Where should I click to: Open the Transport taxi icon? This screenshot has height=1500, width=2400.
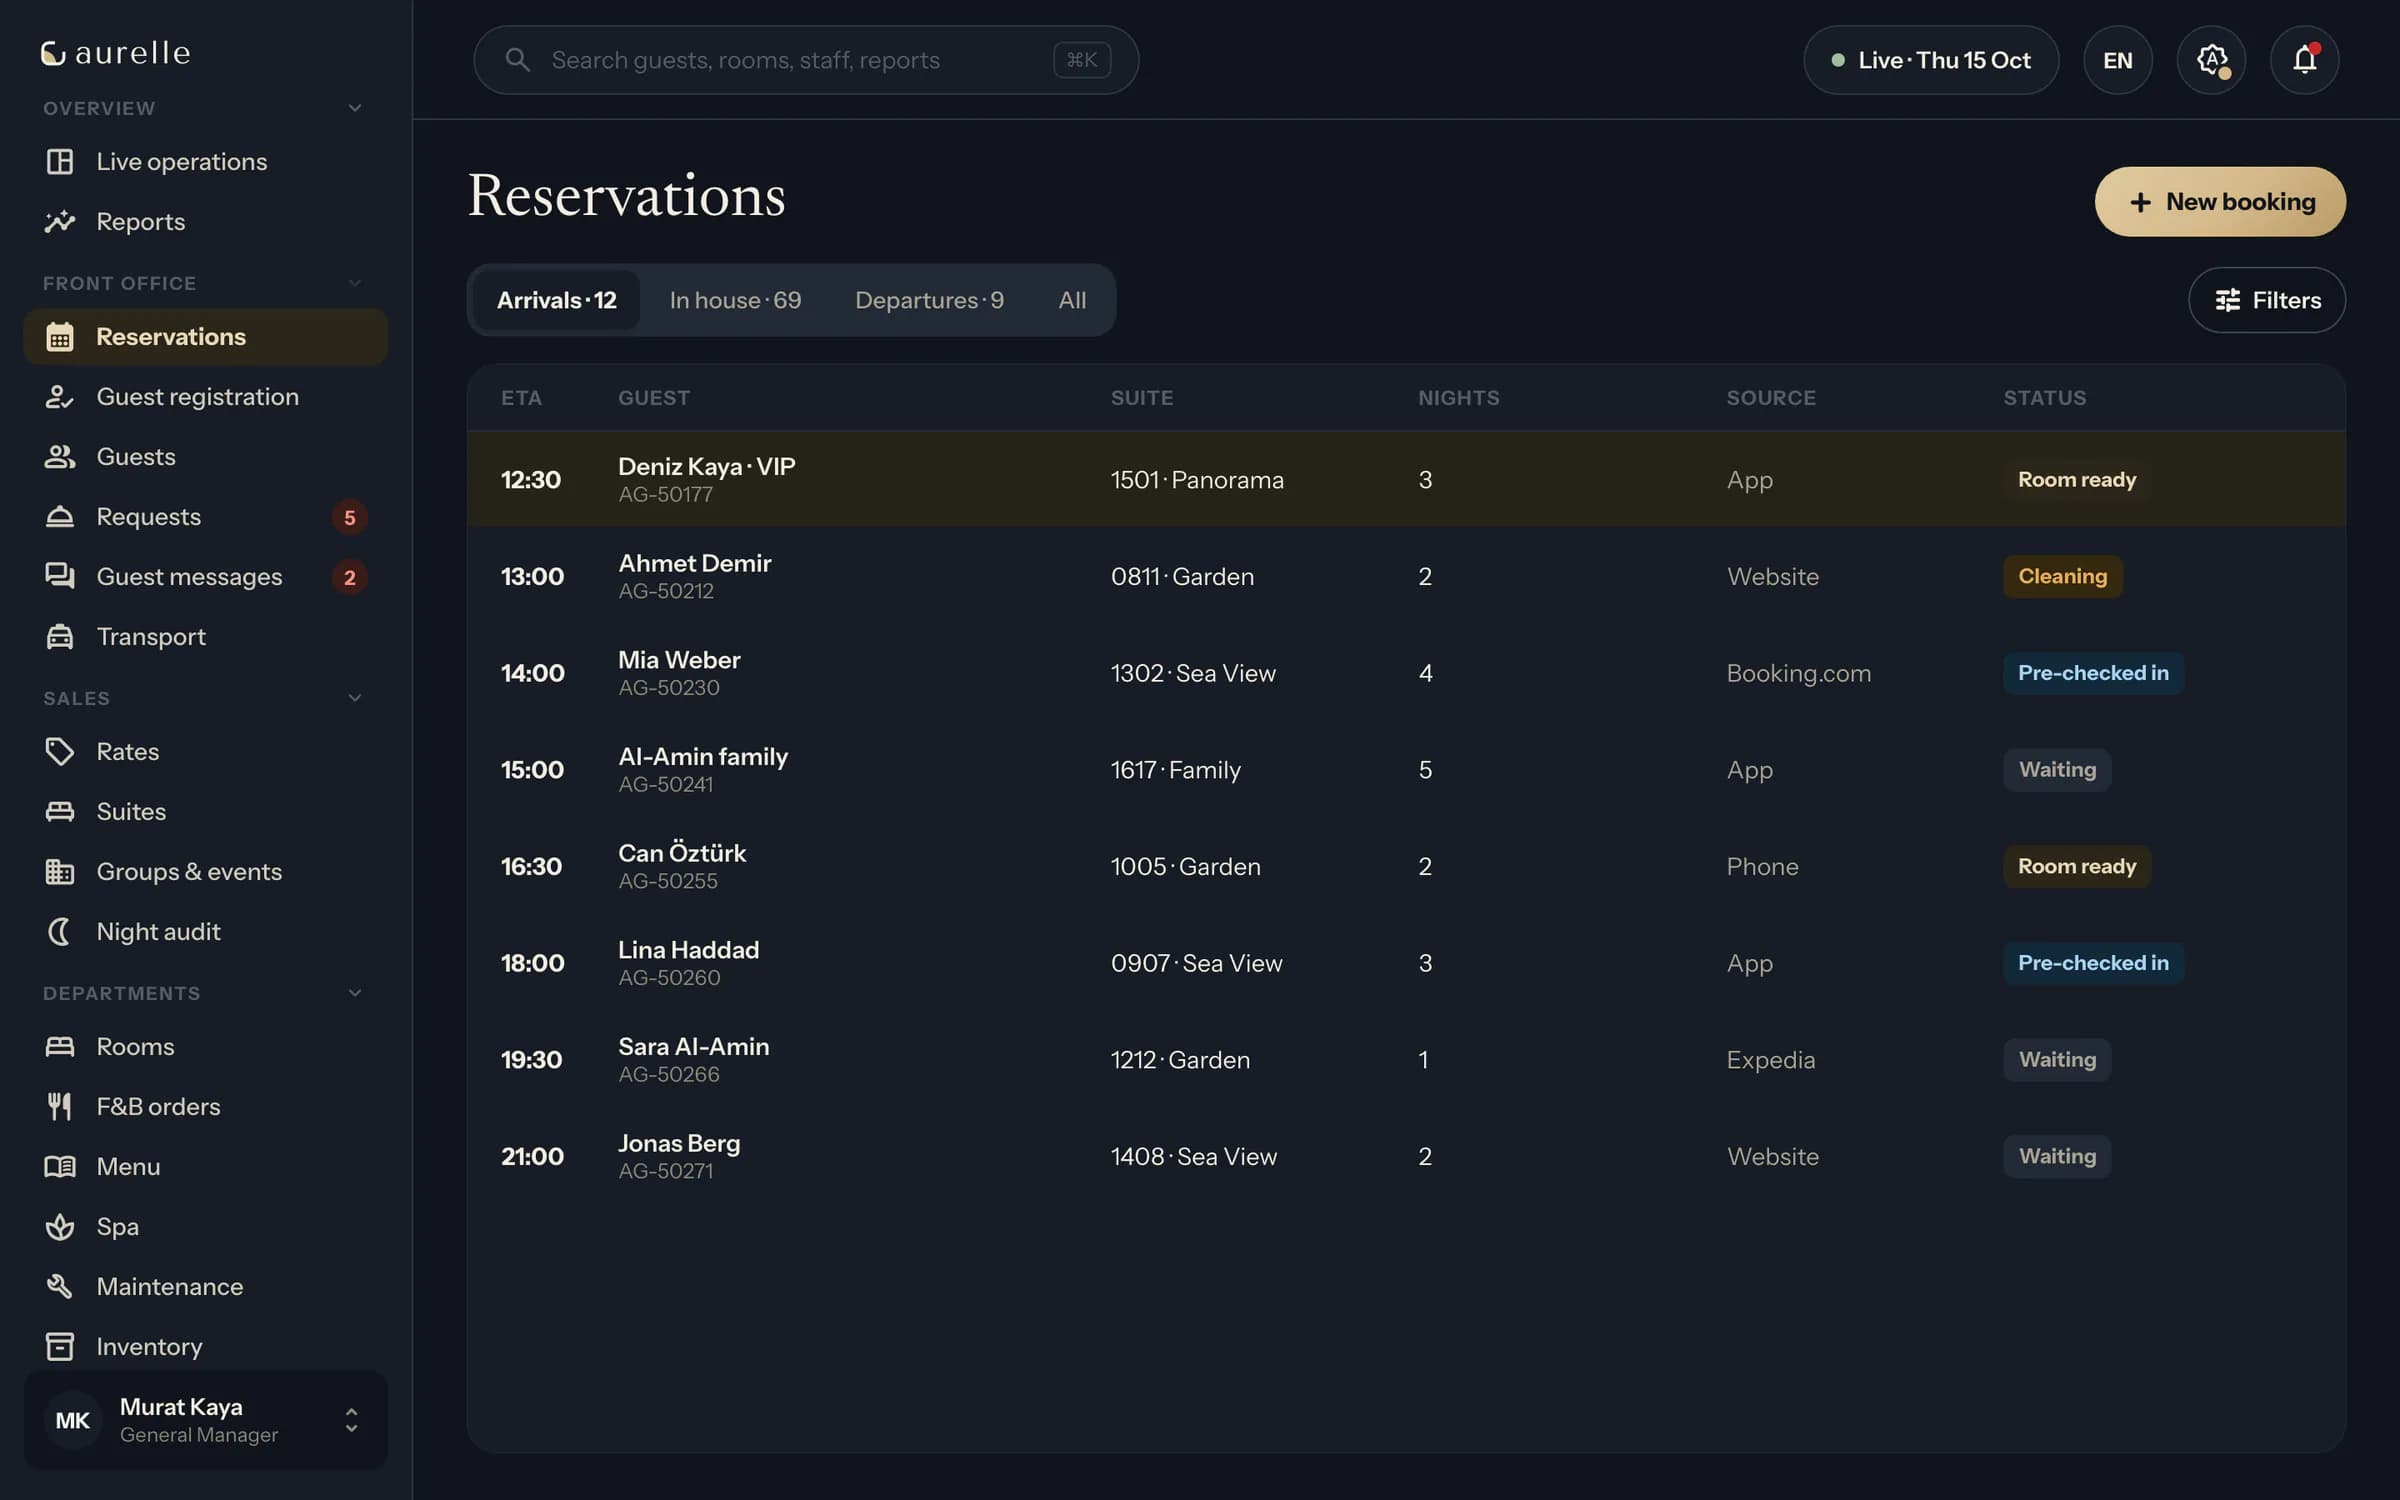coord(60,637)
